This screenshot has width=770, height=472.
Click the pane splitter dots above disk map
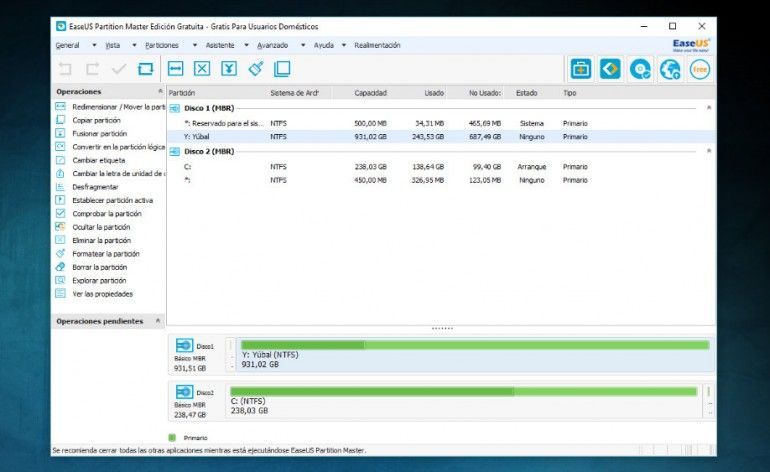[x=442, y=328]
